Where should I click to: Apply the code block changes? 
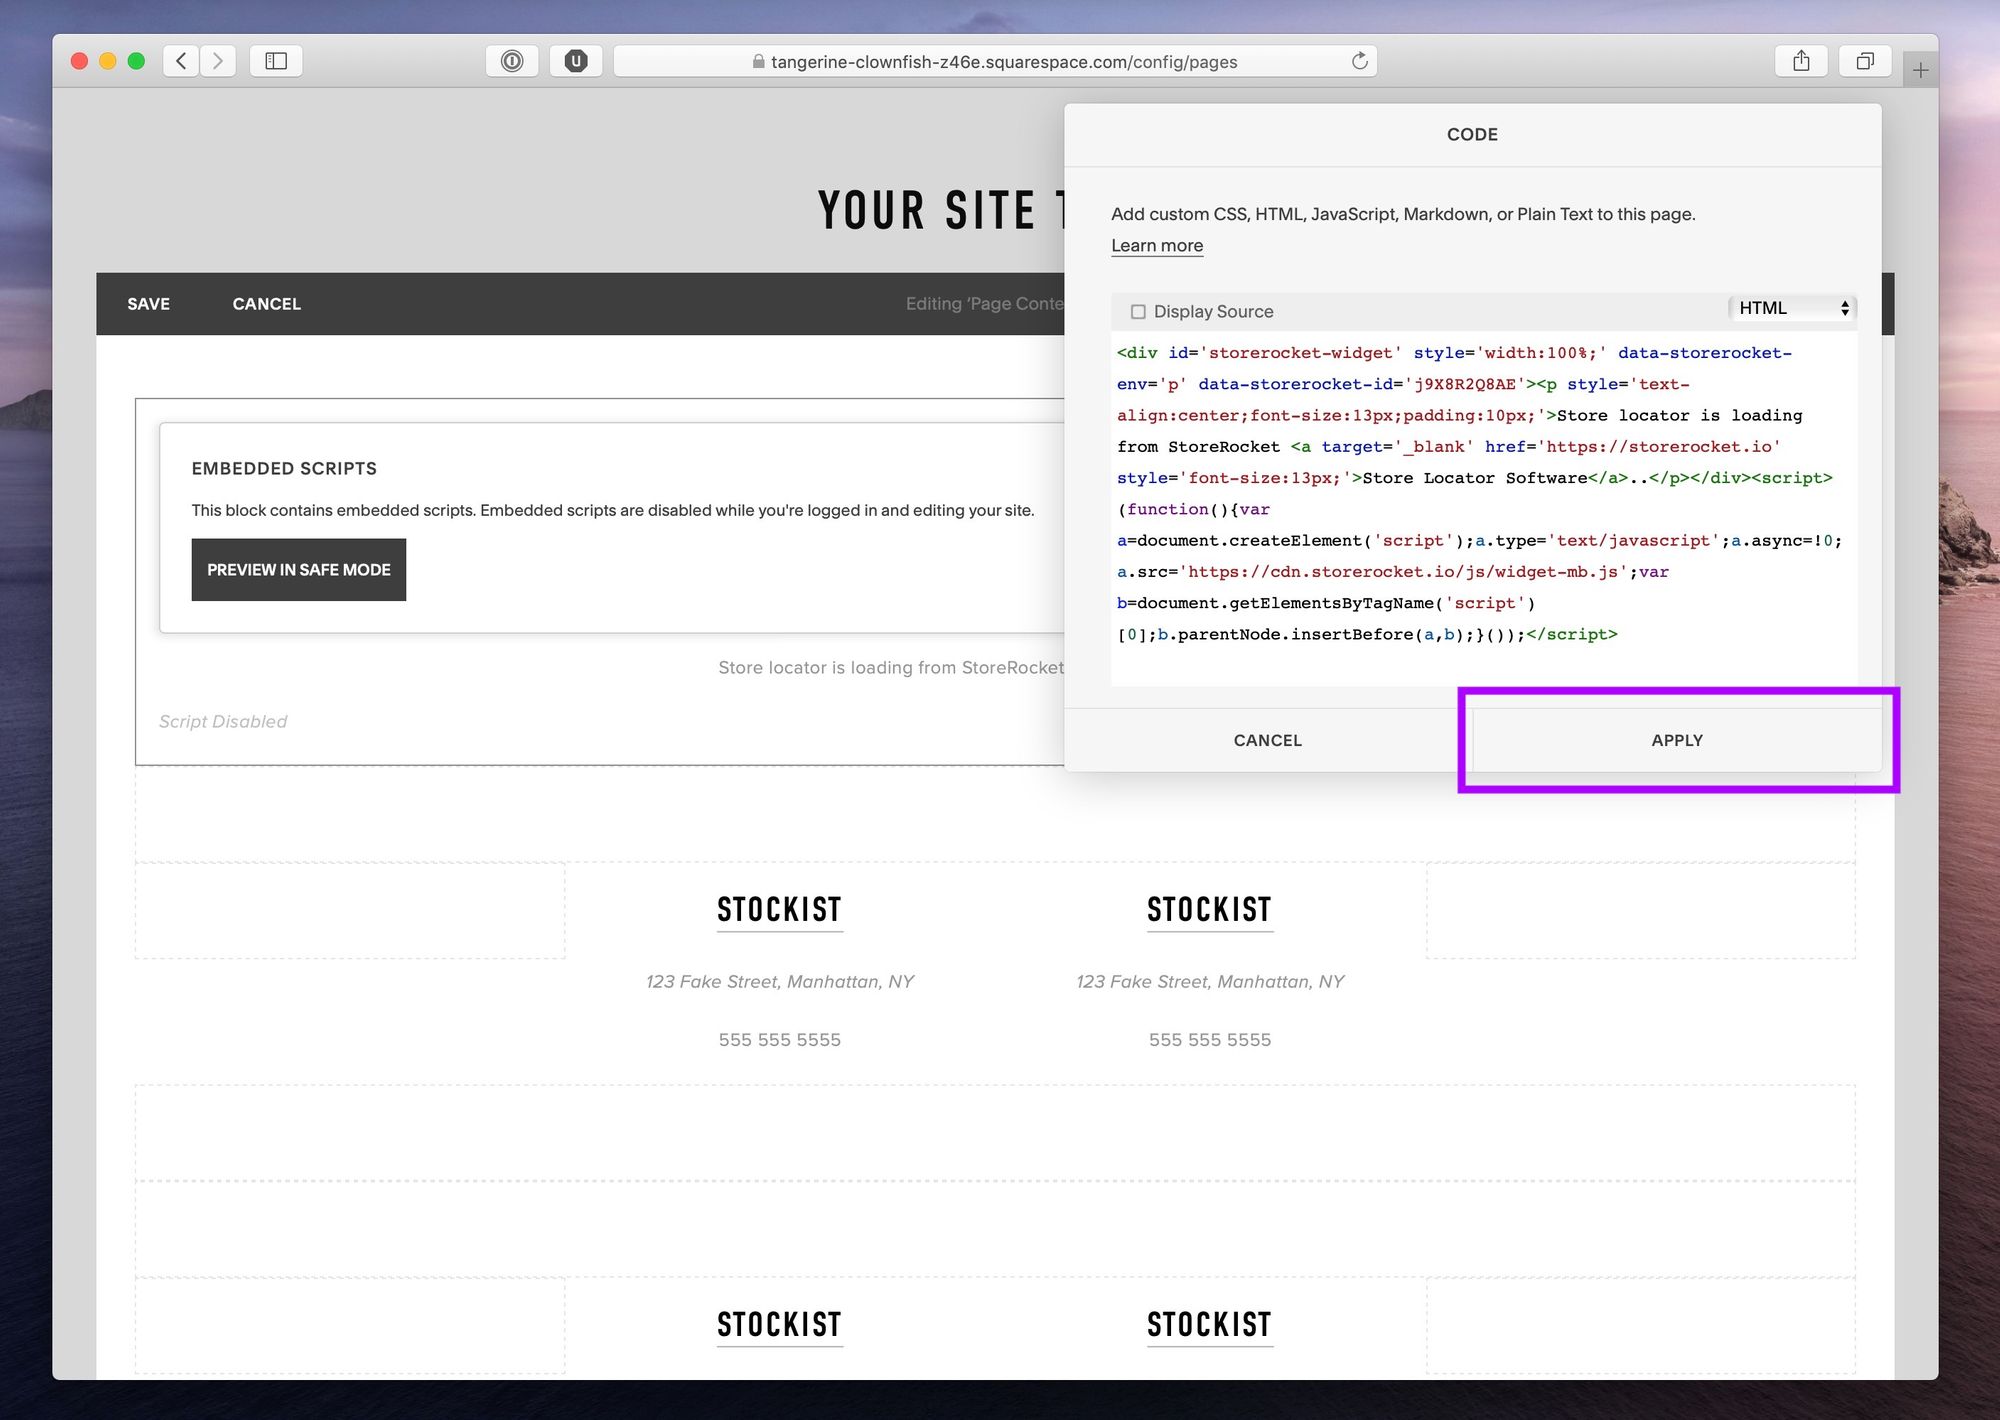click(1677, 740)
